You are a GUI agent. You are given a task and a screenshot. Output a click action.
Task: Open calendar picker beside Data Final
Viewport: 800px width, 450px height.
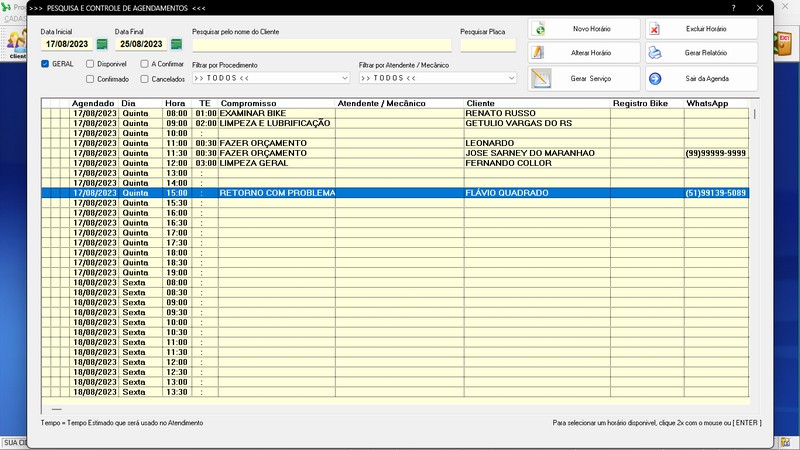[177, 44]
